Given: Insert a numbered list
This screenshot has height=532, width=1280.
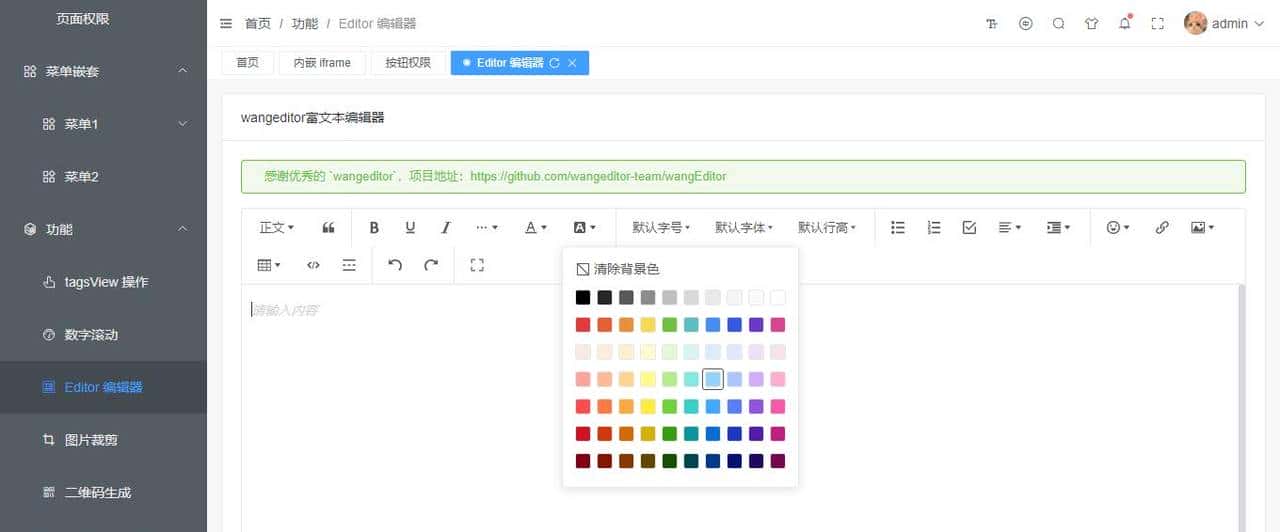Looking at the screenshot, I should pos(934,228).
